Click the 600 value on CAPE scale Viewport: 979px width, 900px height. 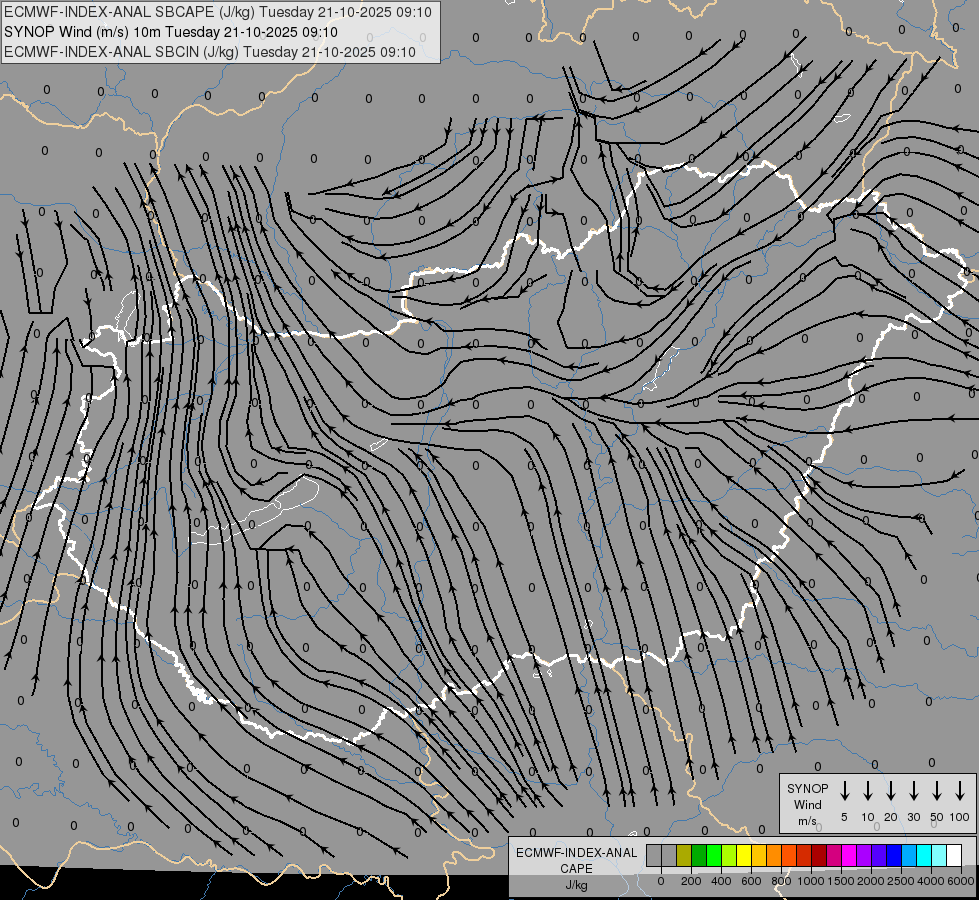[751, 881]
